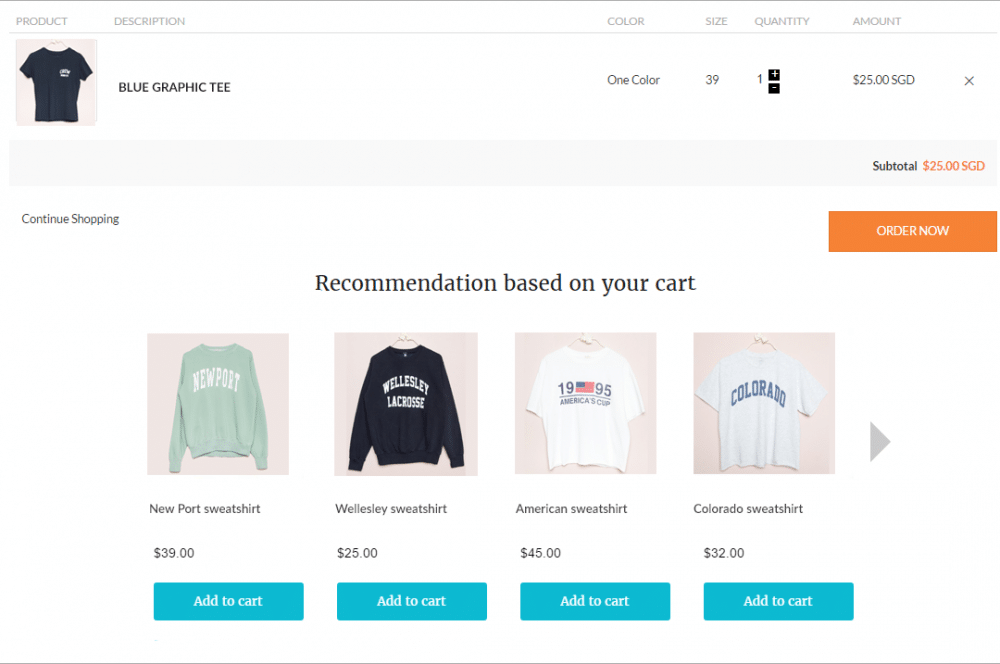Increase quantity with the plus icon
The width and height of the screenshot is (1000, 664).
[x=774, y=75]
